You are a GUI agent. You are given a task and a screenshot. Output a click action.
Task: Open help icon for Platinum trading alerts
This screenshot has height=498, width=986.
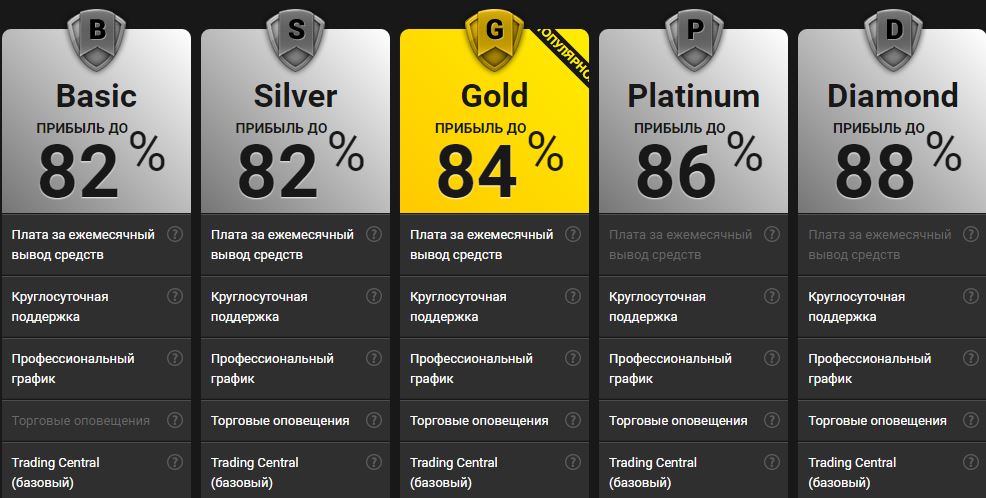pyautogui.click(x=772, y=420)
